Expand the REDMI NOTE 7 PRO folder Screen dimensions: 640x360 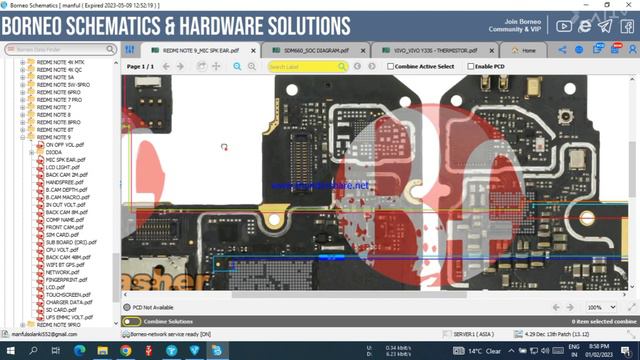pyautogui.click(x=22, y=100)
